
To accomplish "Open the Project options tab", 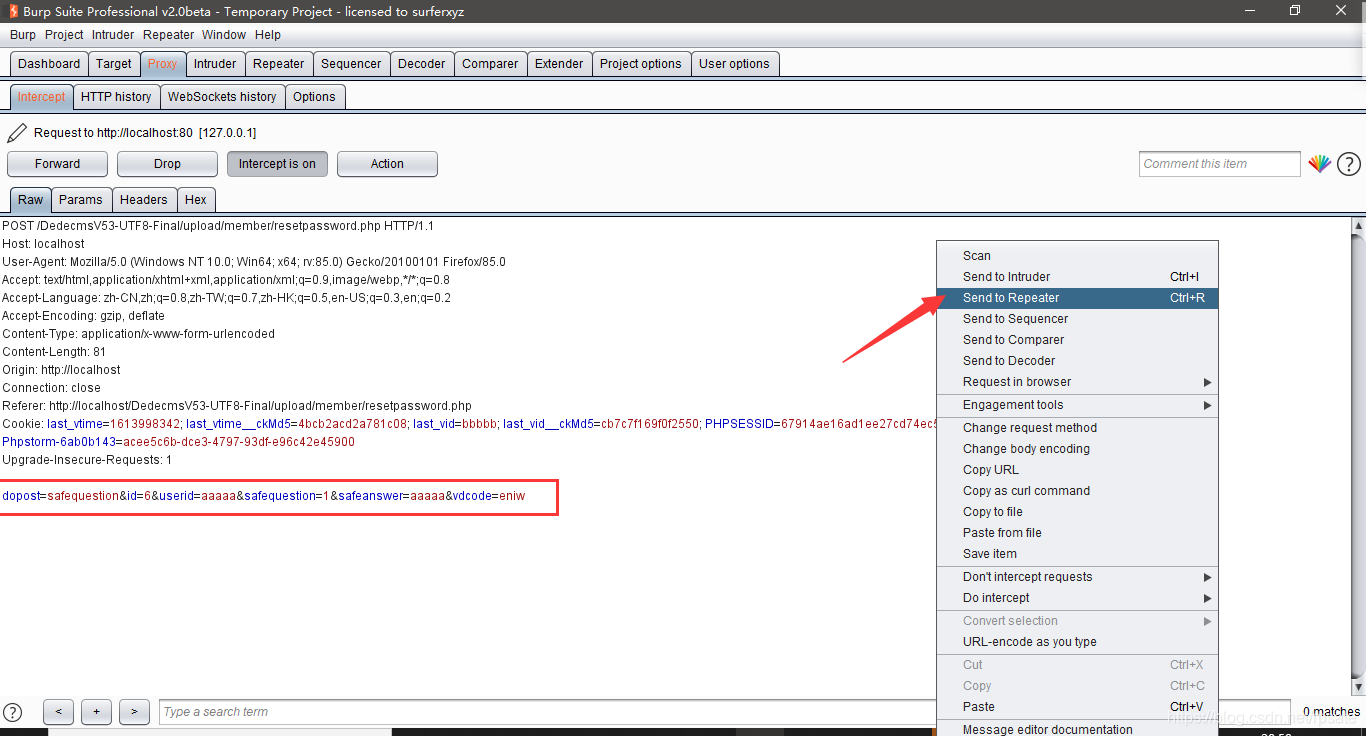I will pyautogui.click(x=641, y=64).
